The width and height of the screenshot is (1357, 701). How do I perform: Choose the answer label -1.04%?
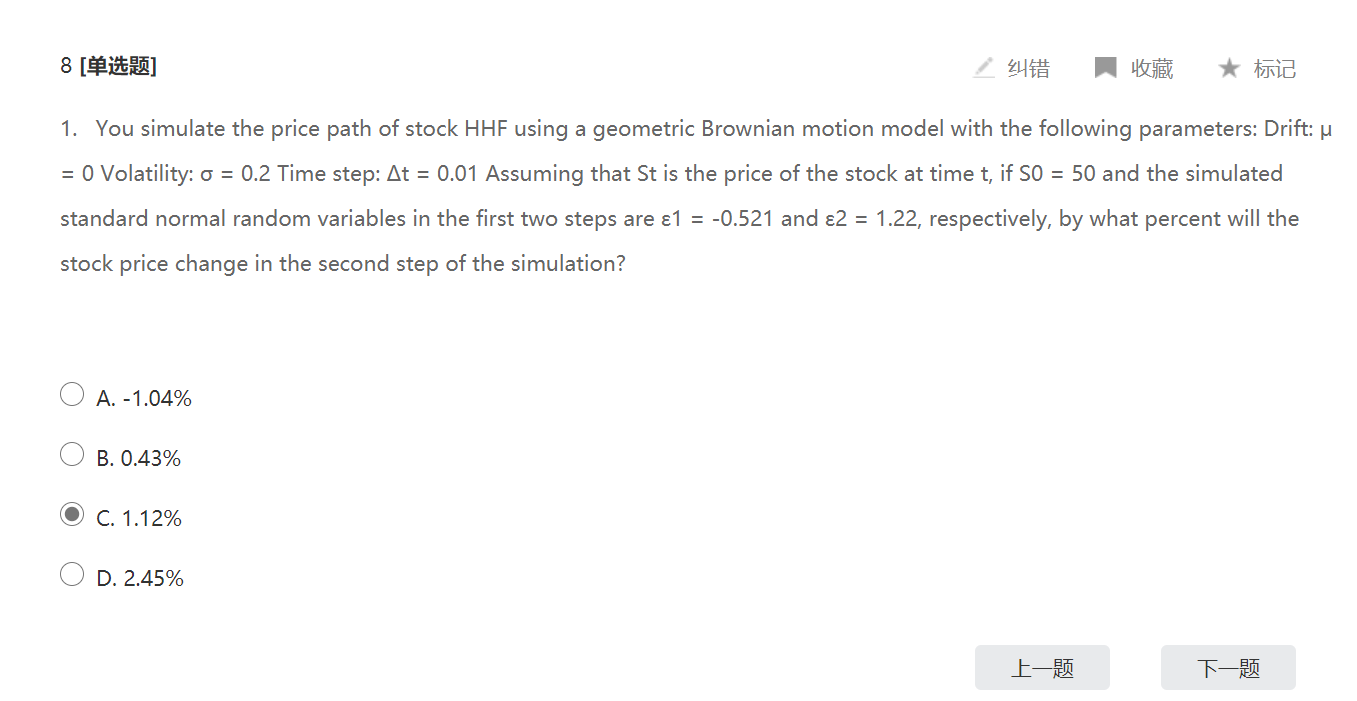(156, 399)
